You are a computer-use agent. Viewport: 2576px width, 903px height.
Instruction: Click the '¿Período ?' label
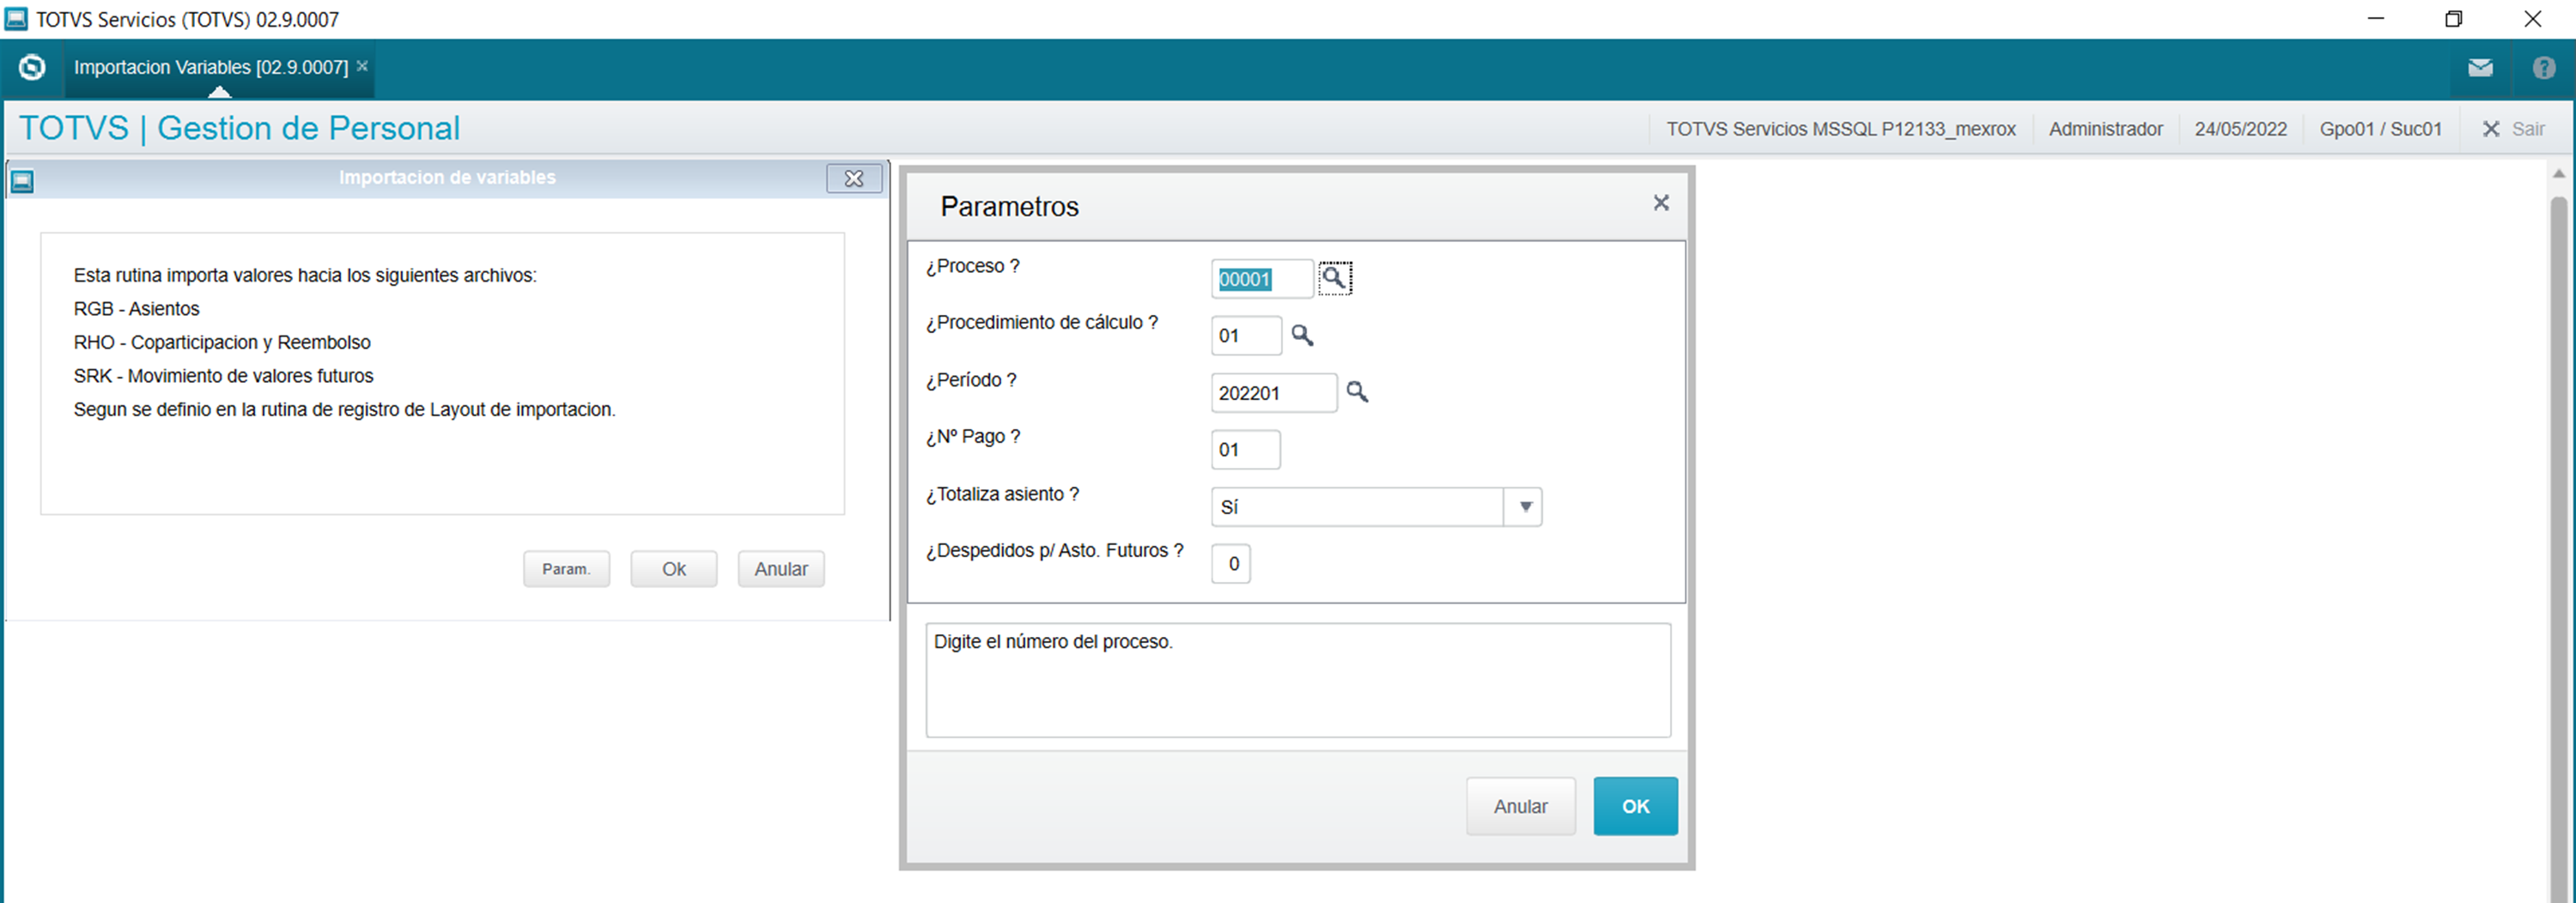coord(971,380)
